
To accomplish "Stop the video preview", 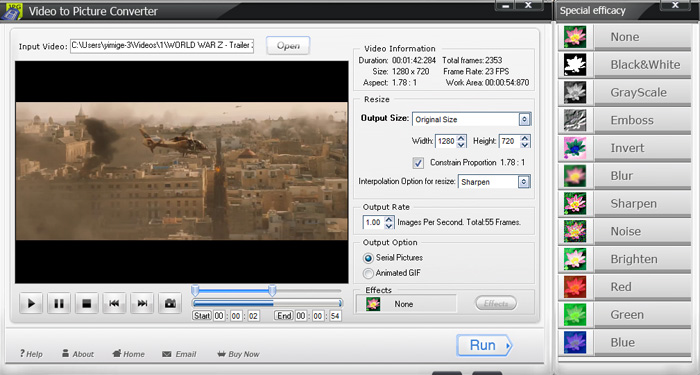I will [x=87, y=304].
